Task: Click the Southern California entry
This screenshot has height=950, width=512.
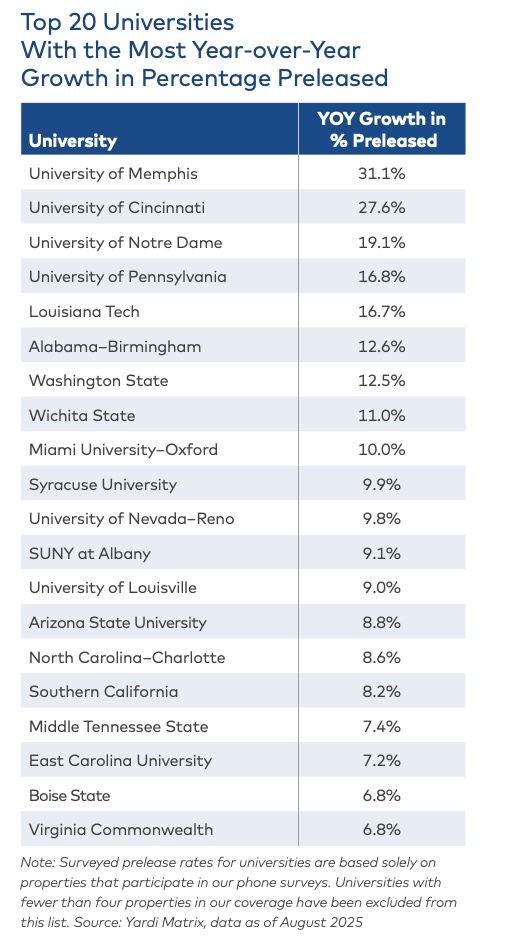Action: coord(104,692)
